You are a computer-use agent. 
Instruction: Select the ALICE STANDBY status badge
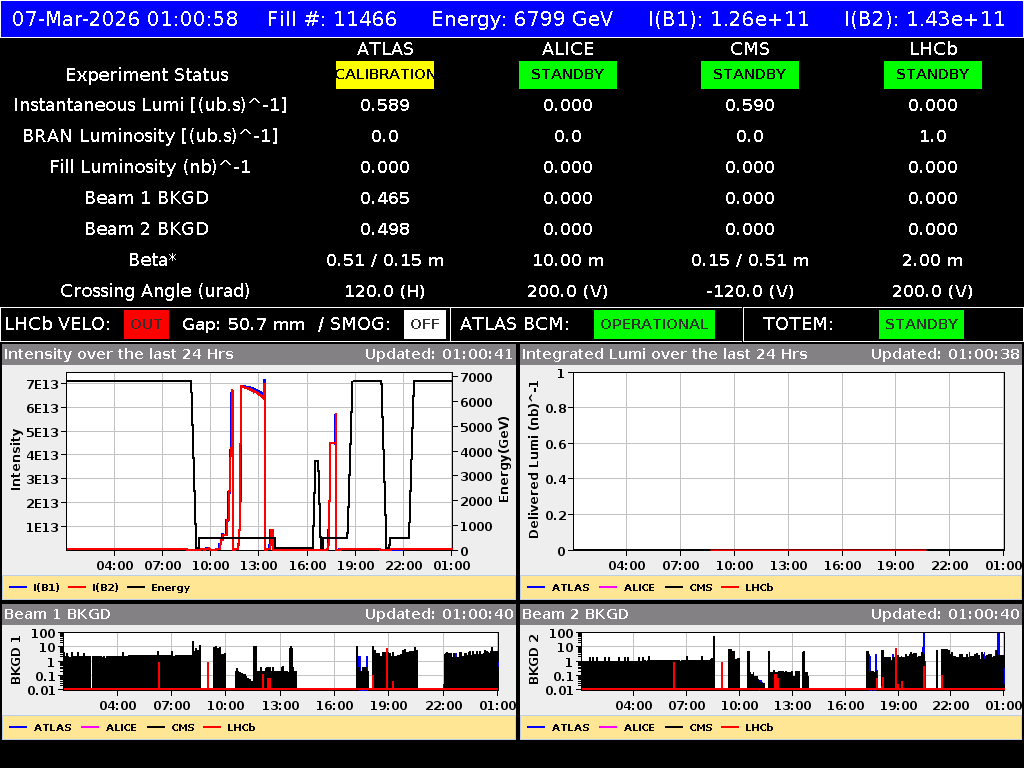tap(567, 74)
